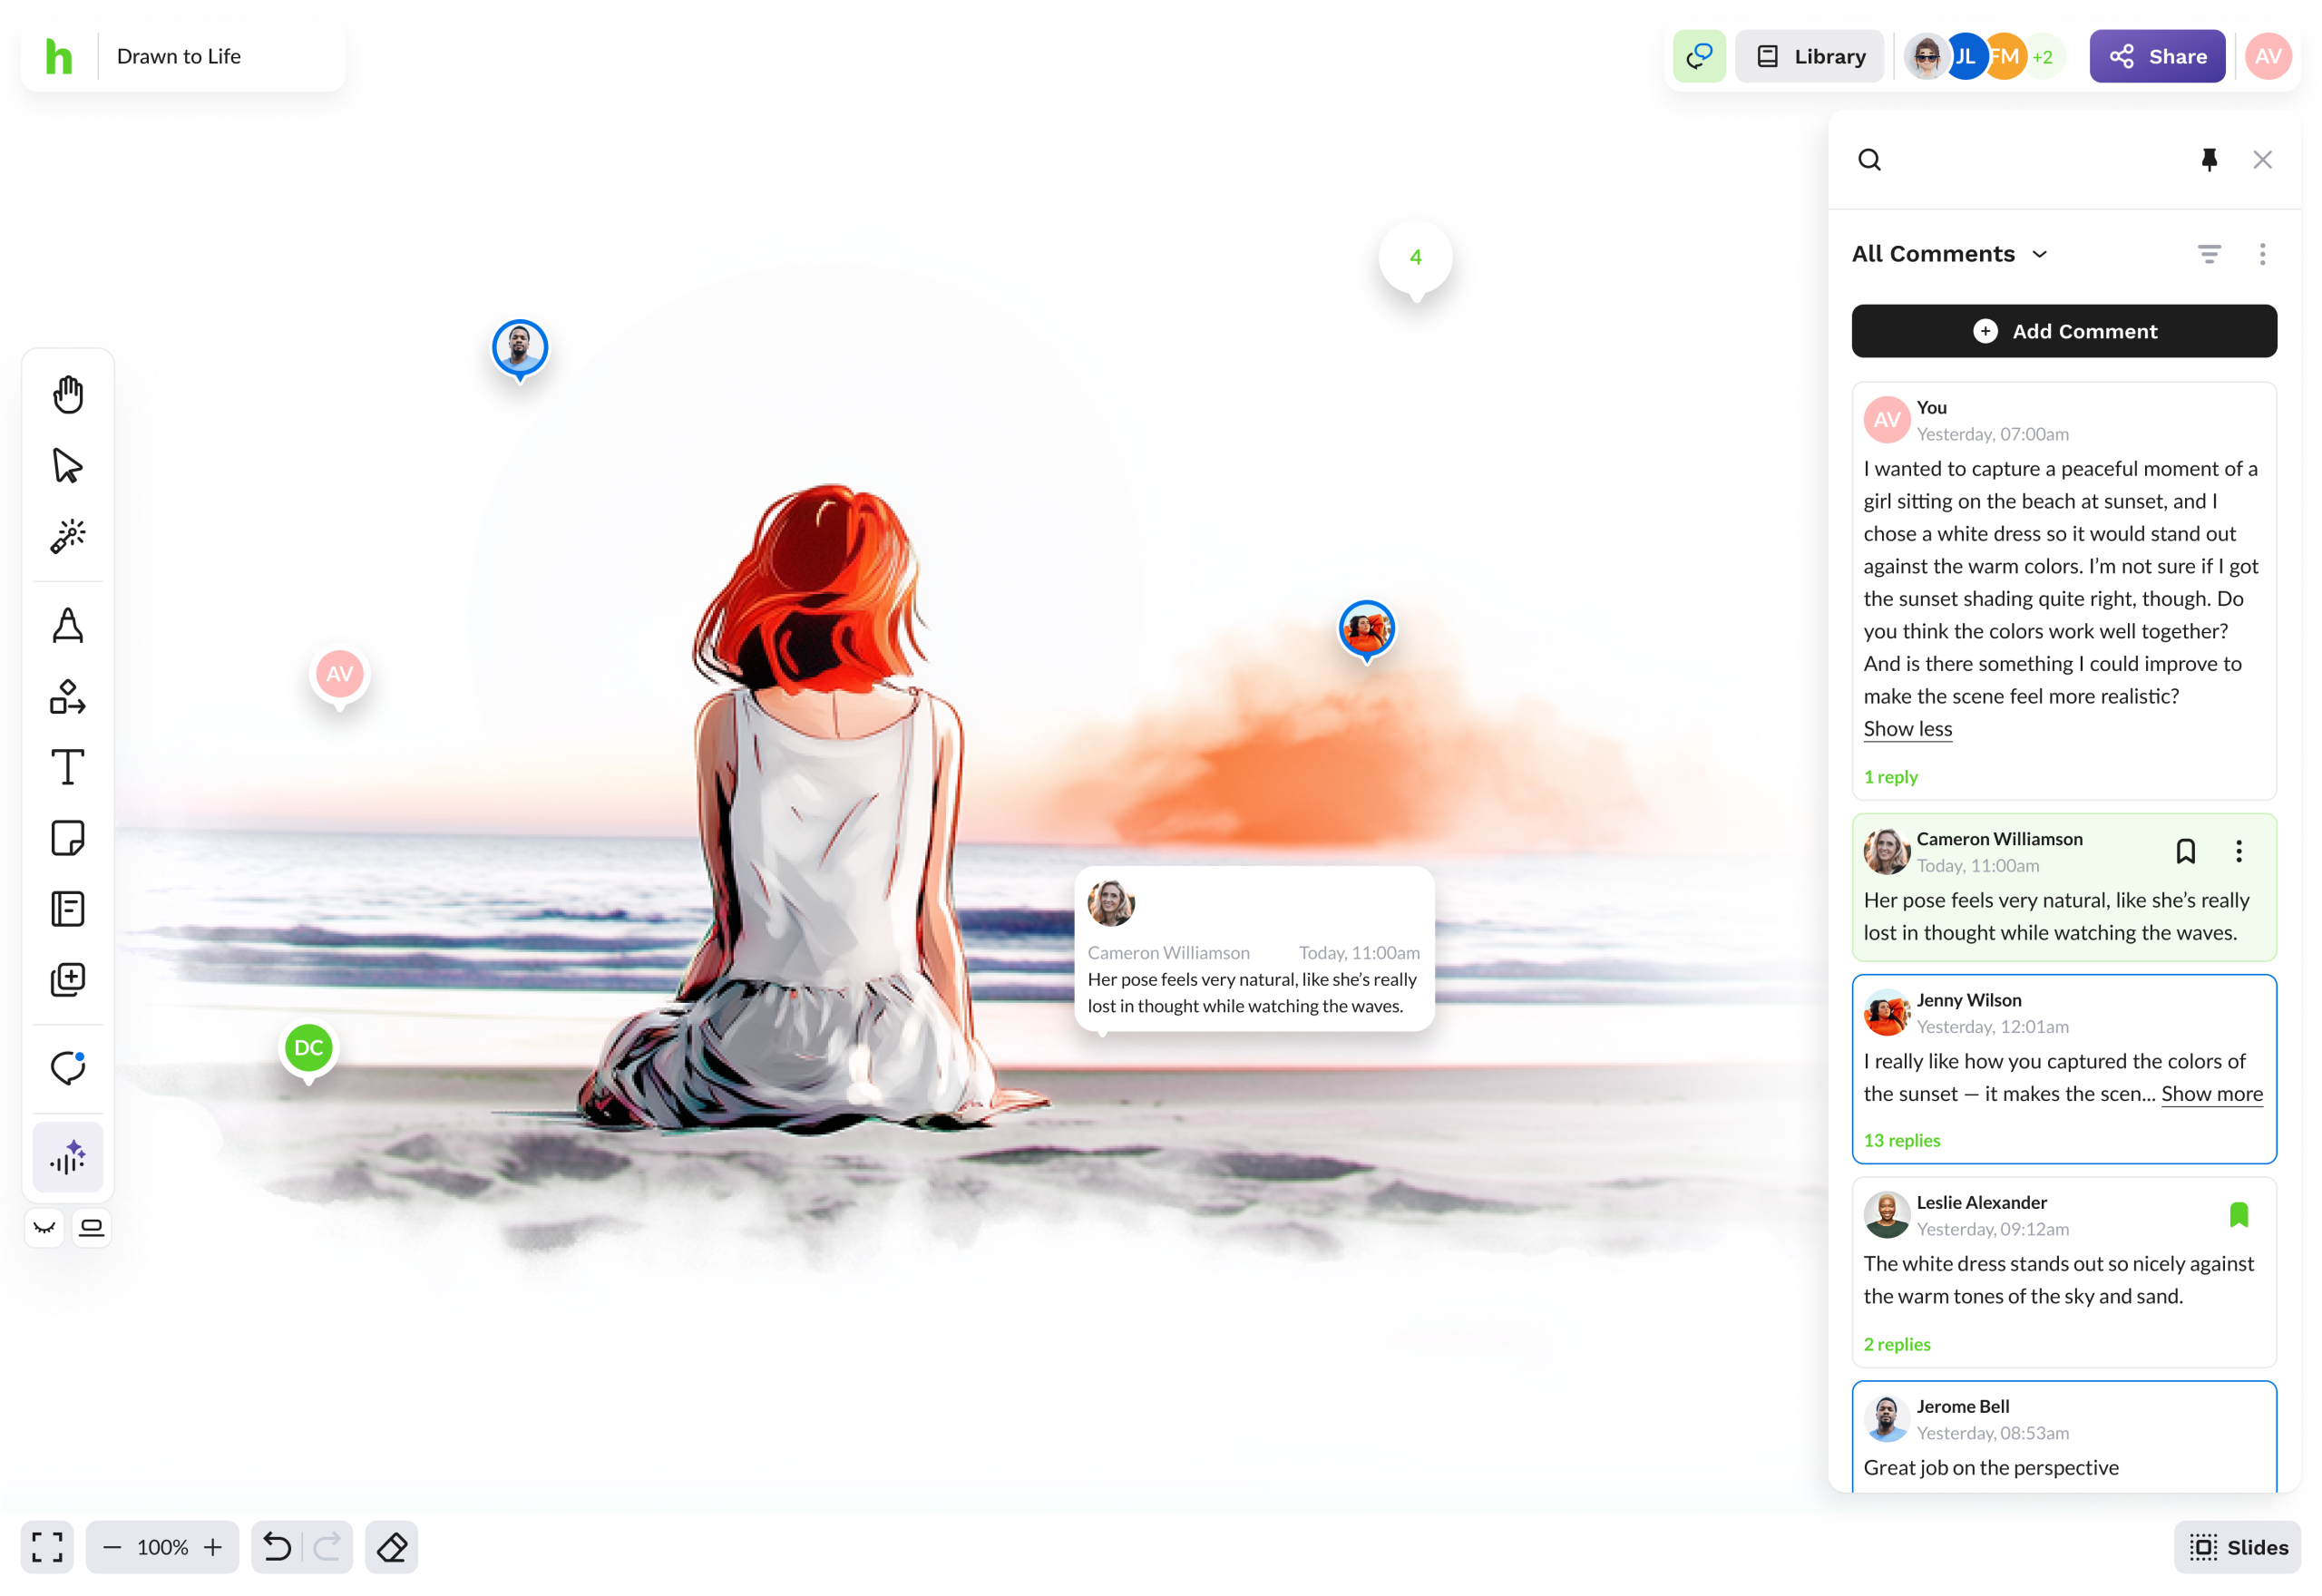Bookmark Cameron Williamson's comment

tap(2185, 851)
